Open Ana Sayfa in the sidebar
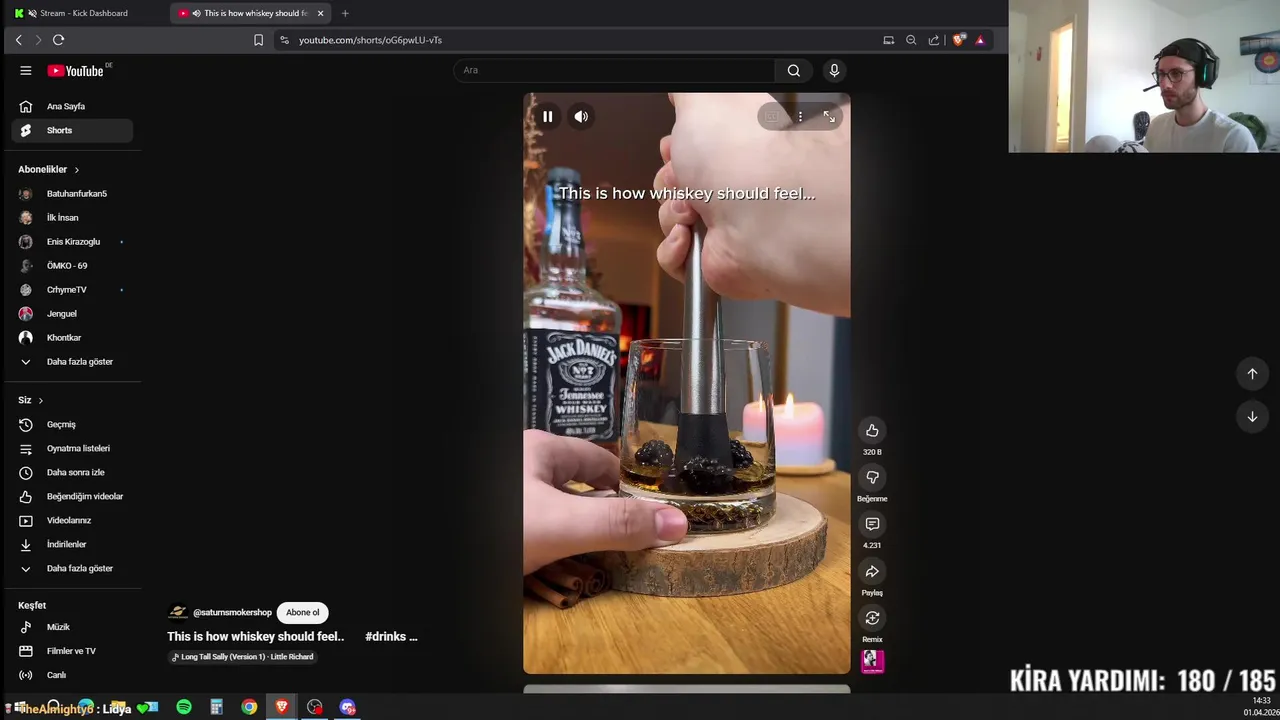 pyautogui.click(x=72, y=106)
